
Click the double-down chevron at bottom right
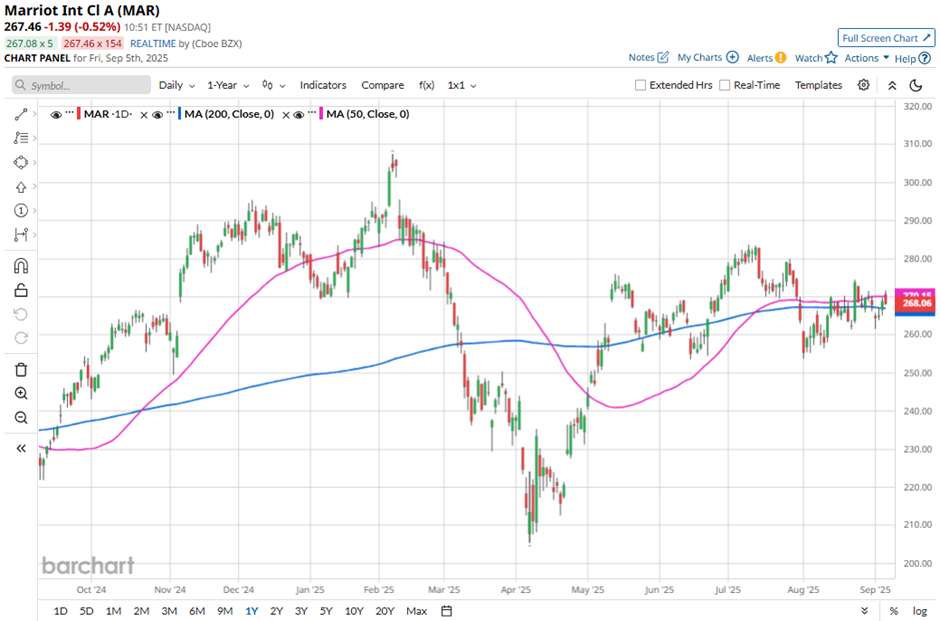point(864,611)
